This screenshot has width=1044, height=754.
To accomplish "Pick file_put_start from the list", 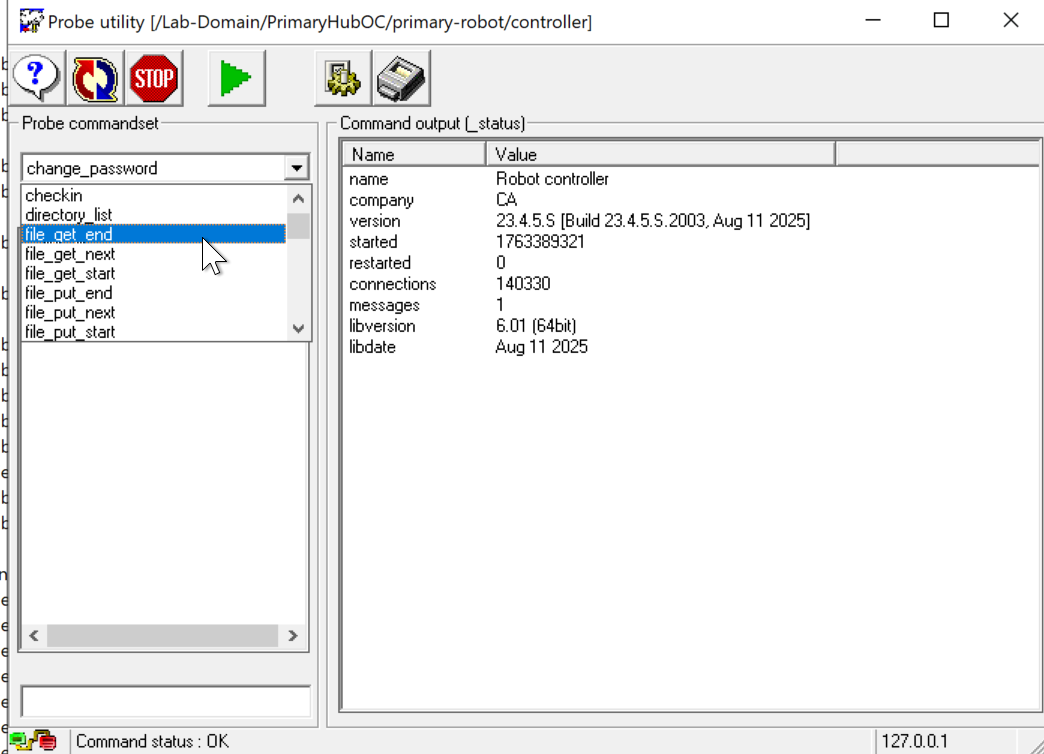I will click(70, 332).
